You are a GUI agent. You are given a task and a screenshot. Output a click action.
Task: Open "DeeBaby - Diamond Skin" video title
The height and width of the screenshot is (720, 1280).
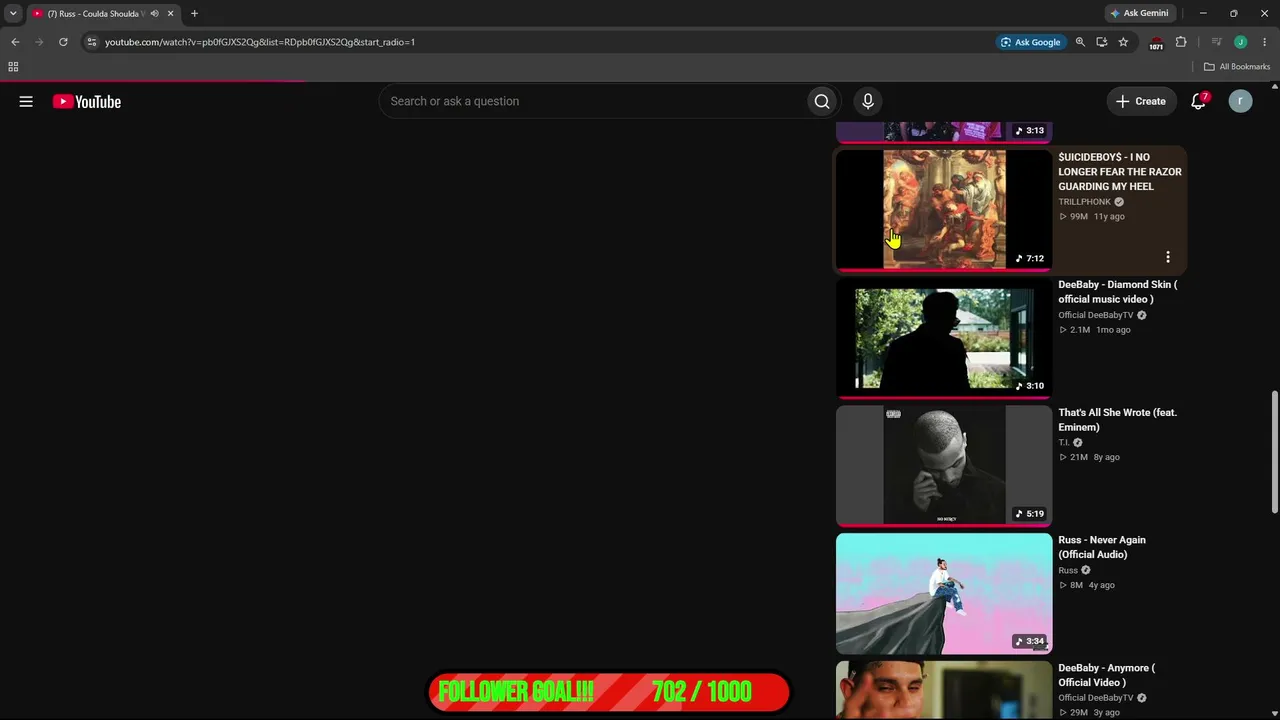pos(1117,292)
